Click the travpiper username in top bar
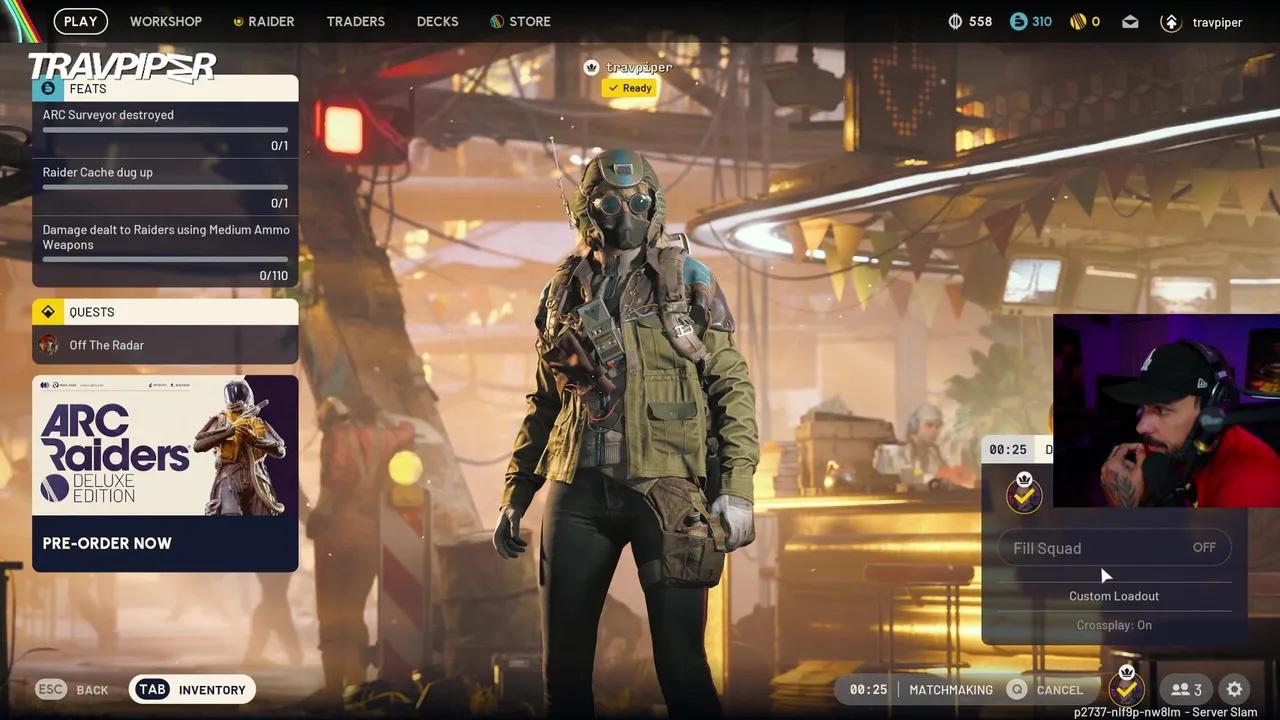1280x720 pixels. tap(1217, 22)
